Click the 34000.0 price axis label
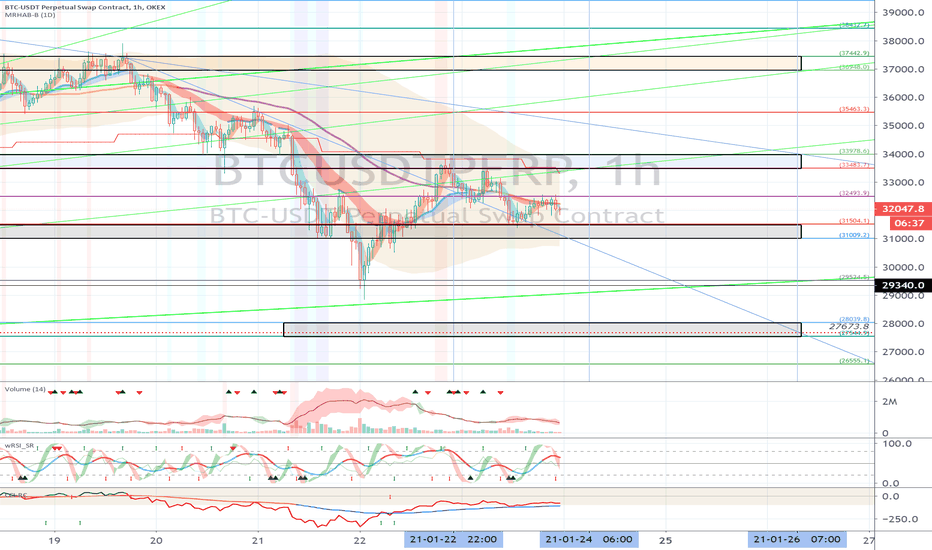932x550 pixels. 903,154
